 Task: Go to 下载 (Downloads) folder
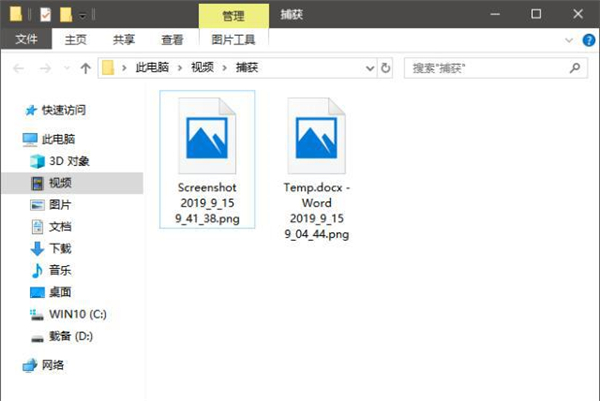59,248
